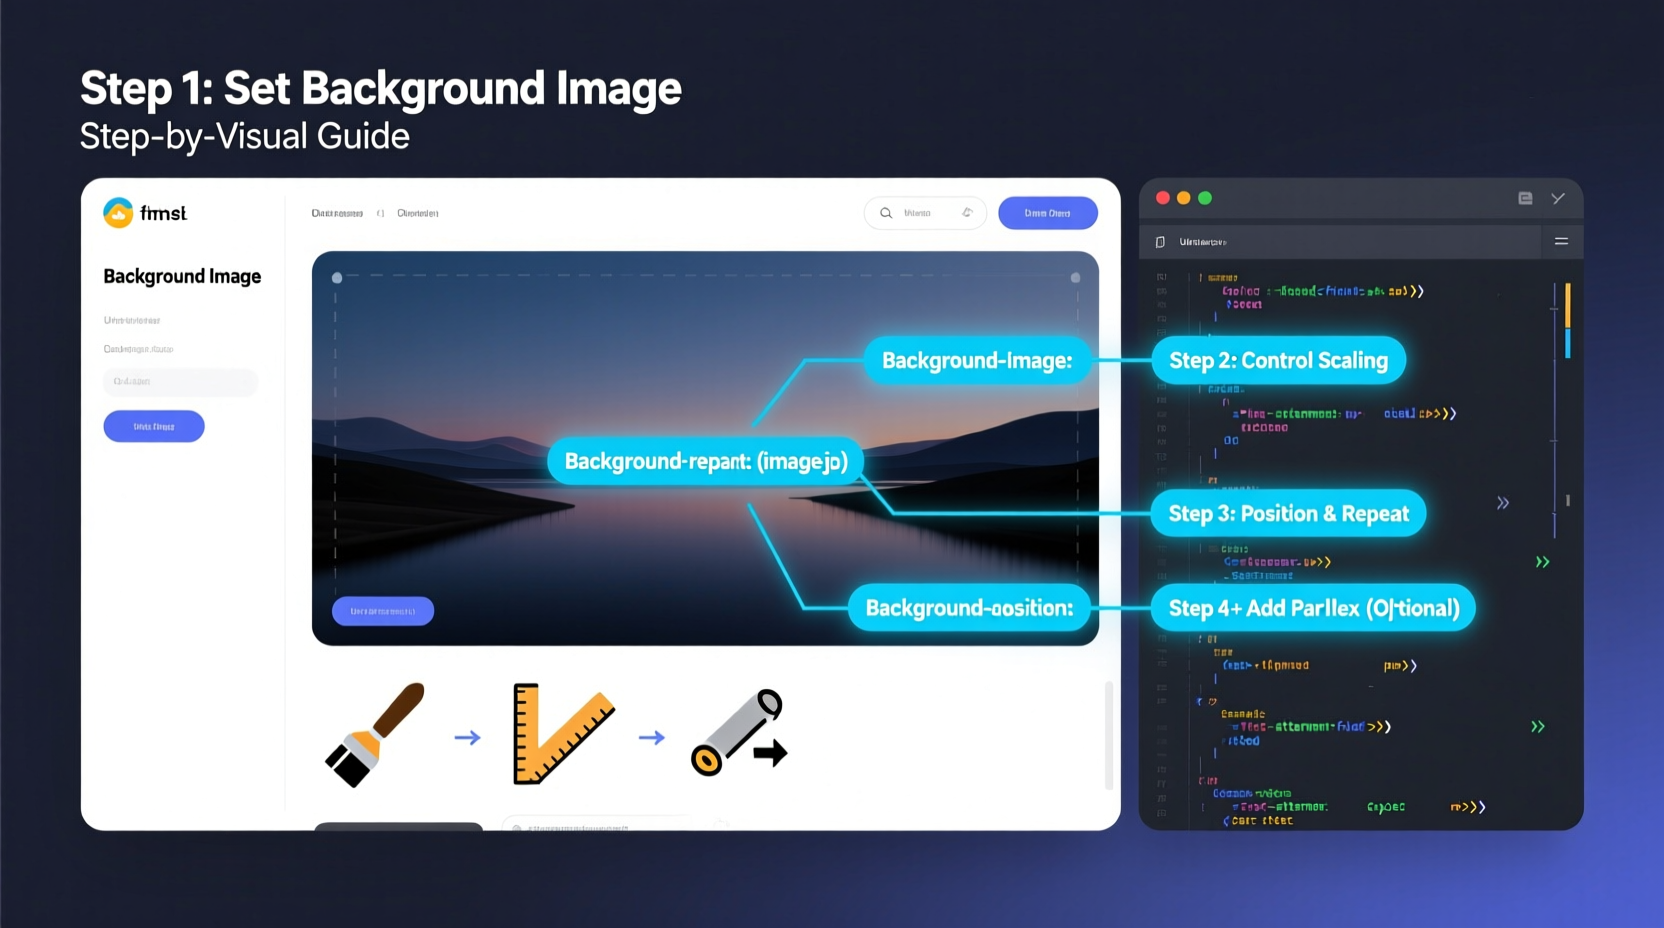Select the search magnifier icon
The width and height of the screenshot is (1664, 928).
point(886,213)
